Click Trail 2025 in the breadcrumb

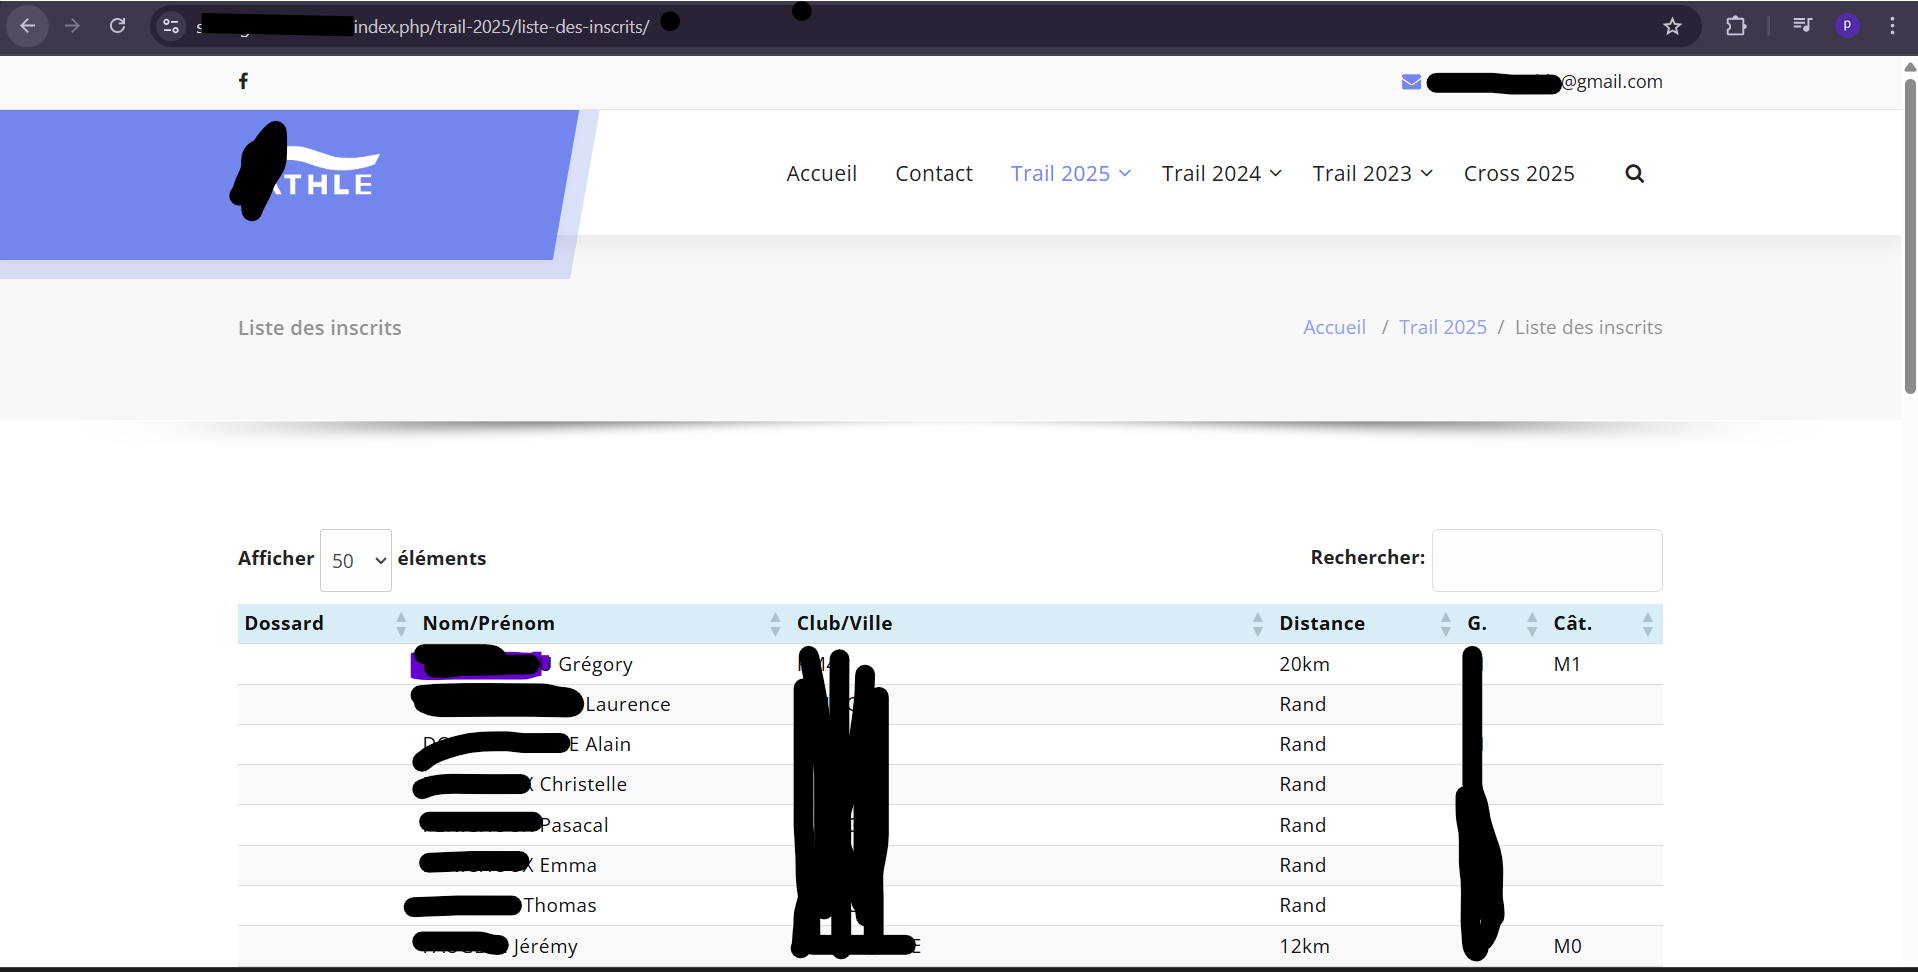coord(1442,327)
